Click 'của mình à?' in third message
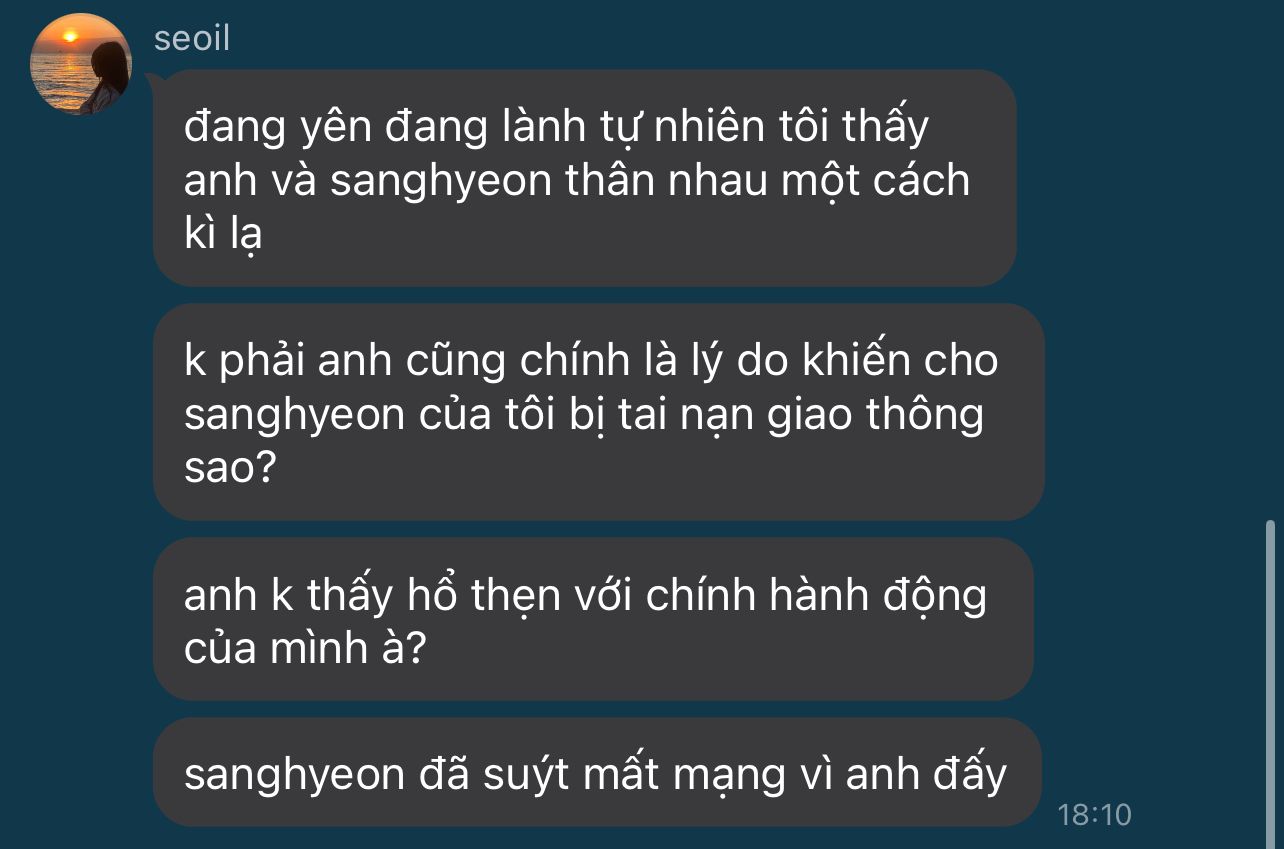 (x=306, y=649)
